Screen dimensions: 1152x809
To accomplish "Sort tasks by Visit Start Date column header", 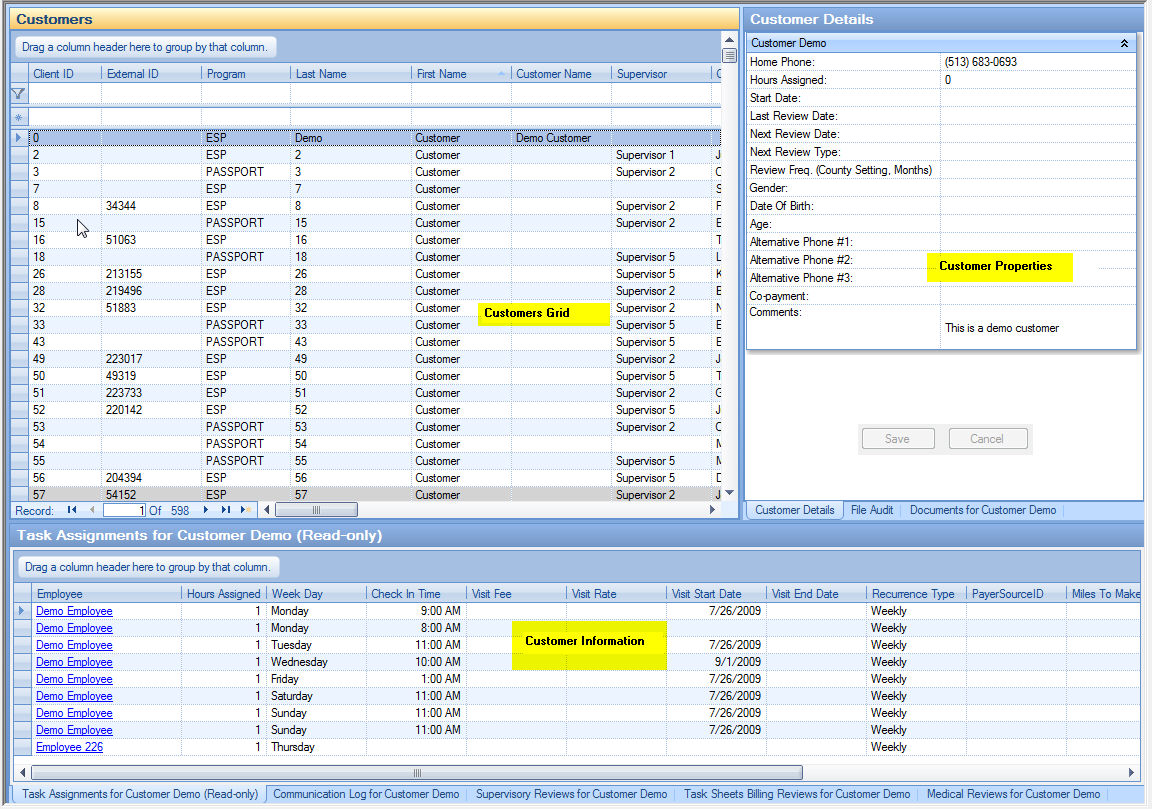I will click(x=716, y=594).
